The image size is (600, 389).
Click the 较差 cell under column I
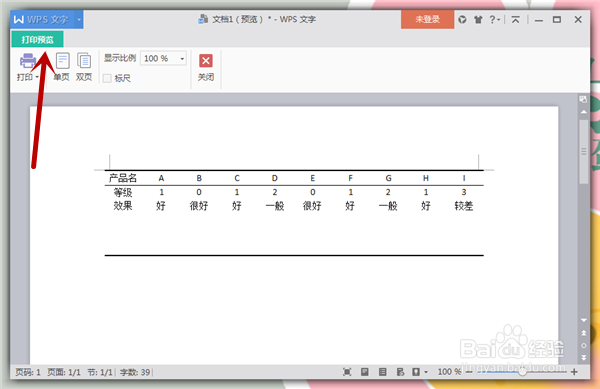pos(464,206)
